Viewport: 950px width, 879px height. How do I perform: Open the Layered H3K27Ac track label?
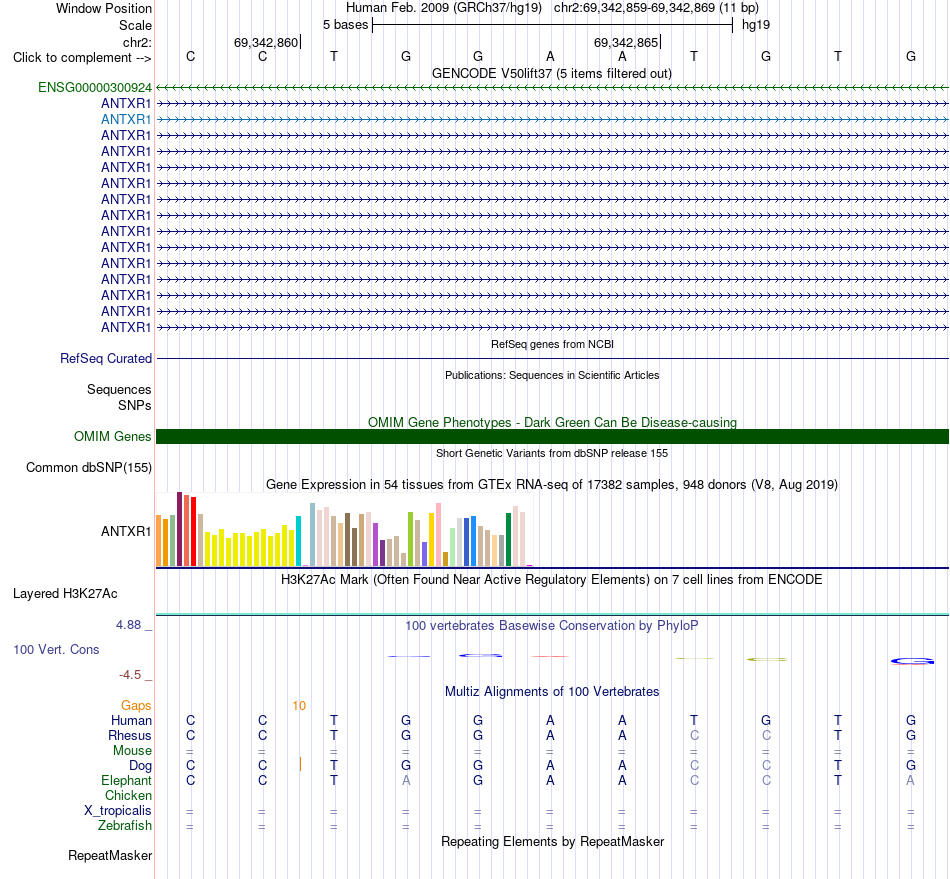(65, 594)
